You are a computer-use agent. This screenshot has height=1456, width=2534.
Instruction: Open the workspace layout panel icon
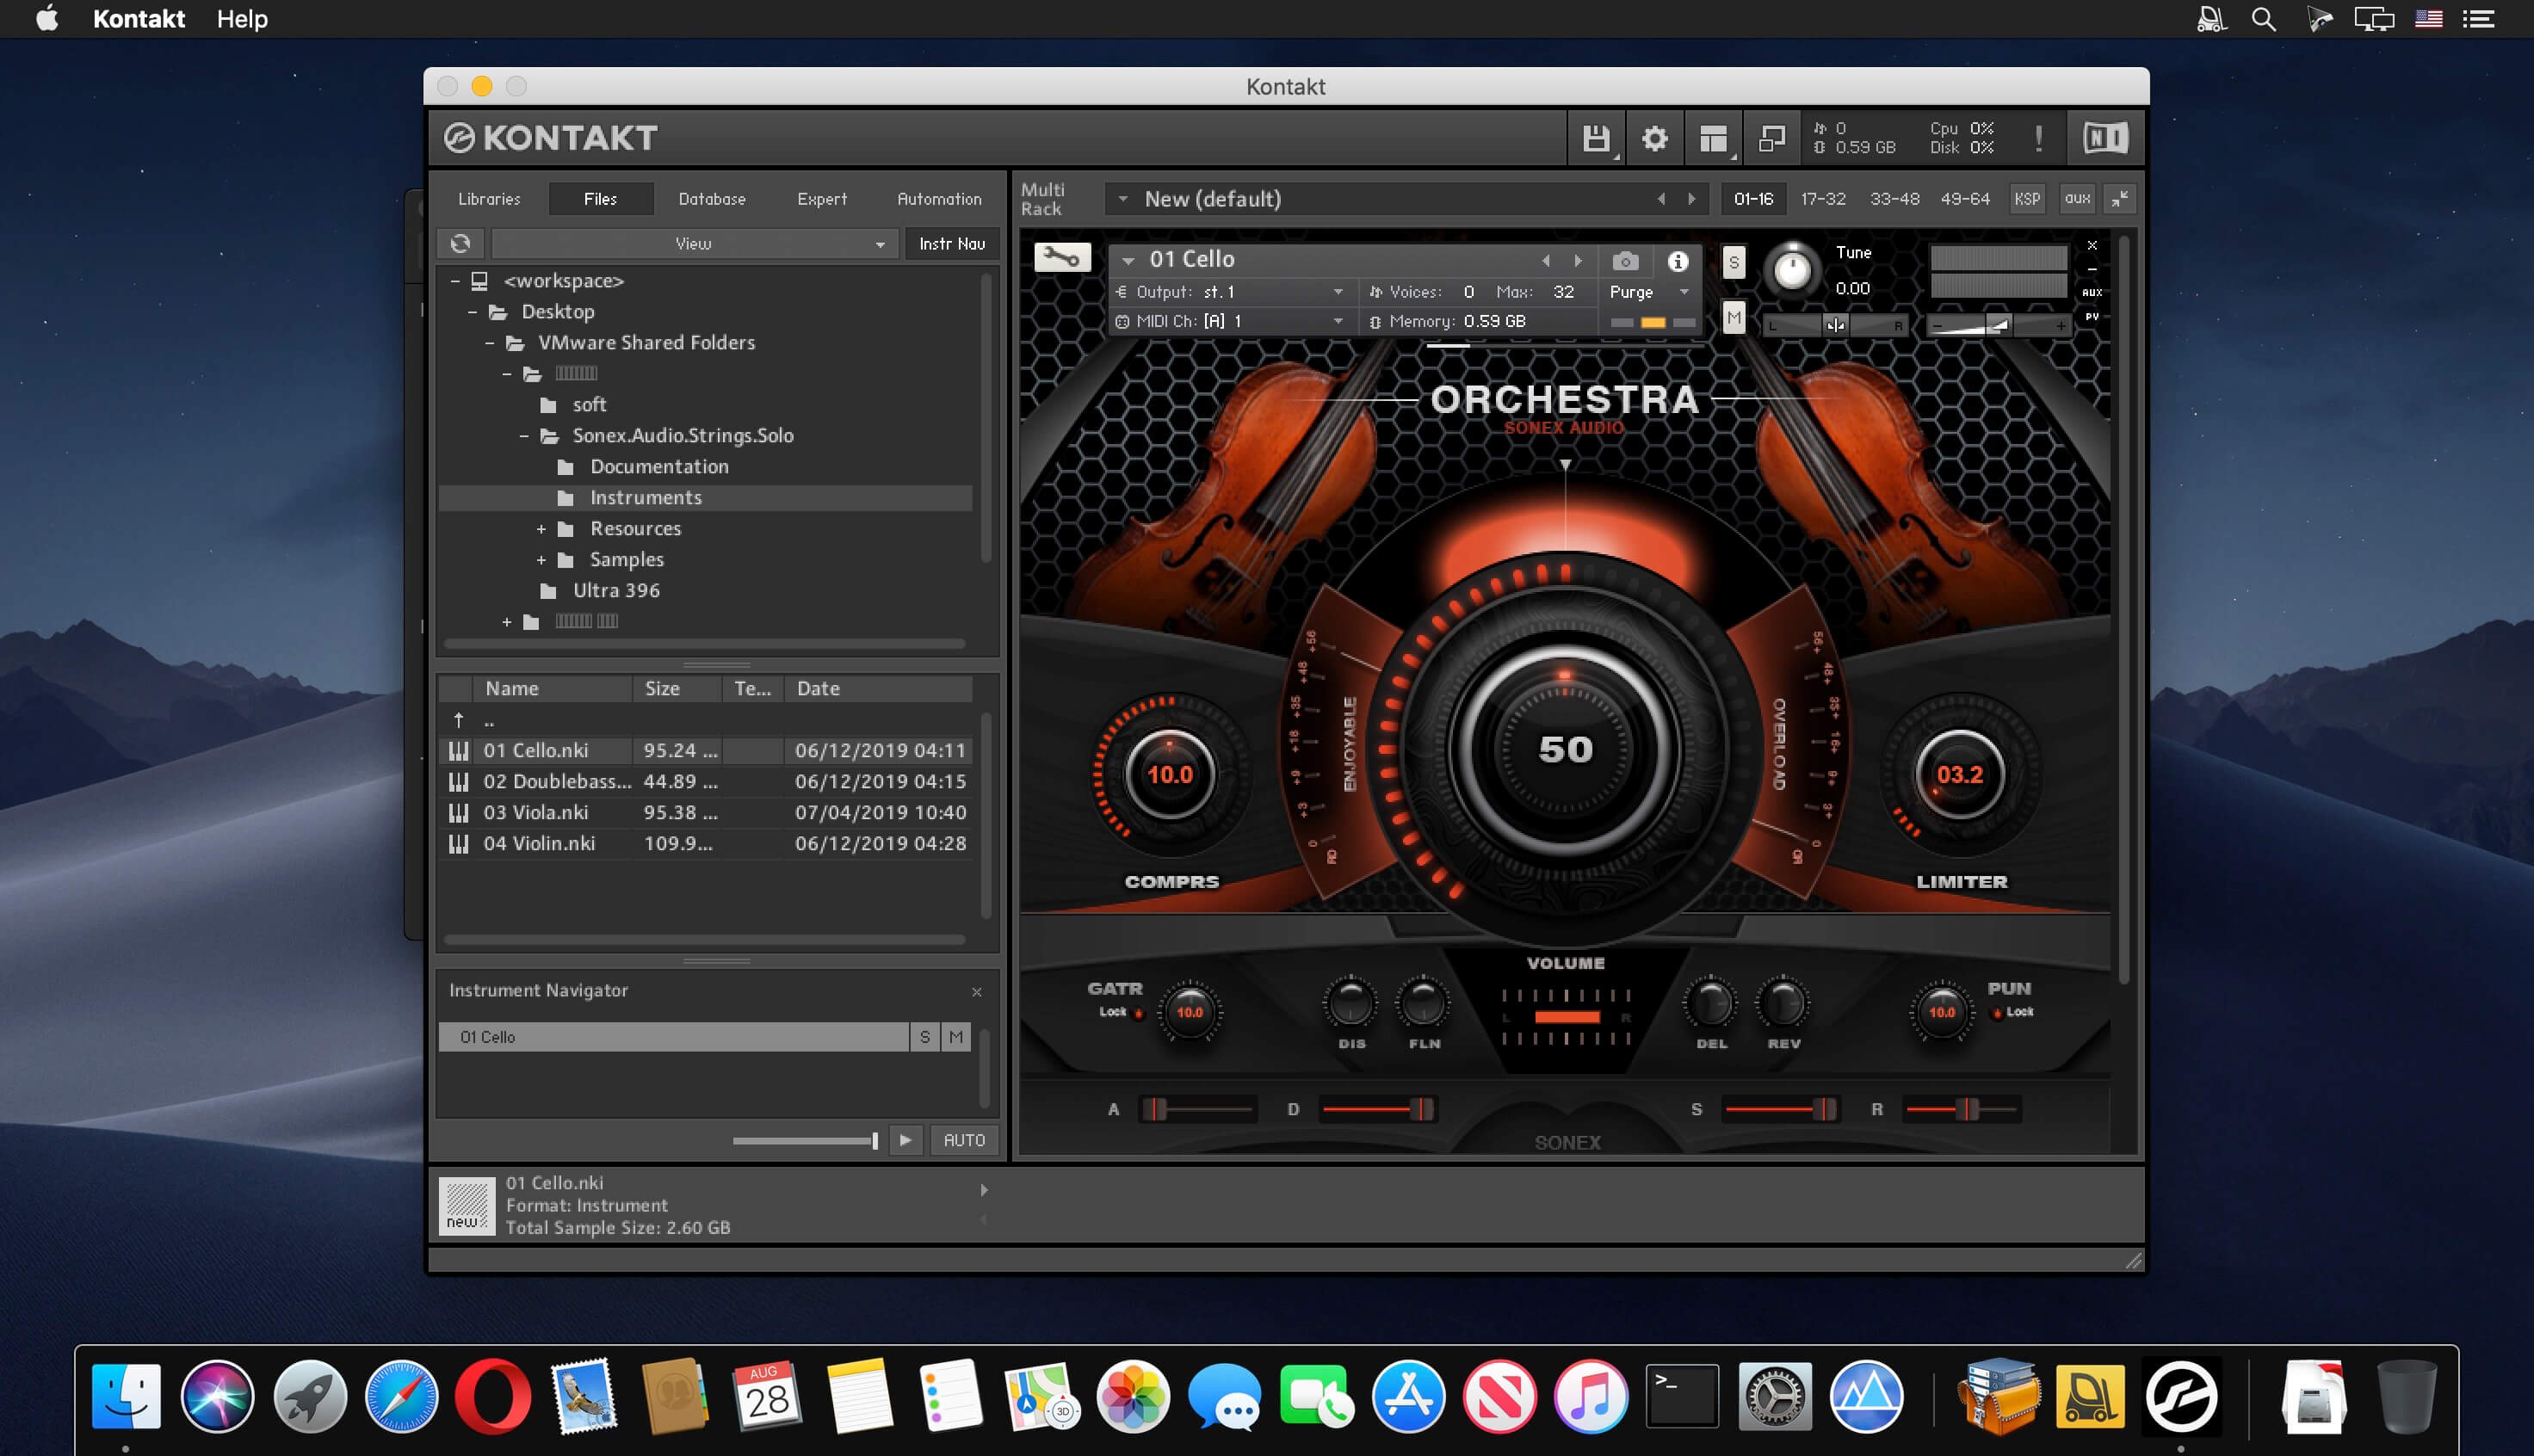(1714, 138)
